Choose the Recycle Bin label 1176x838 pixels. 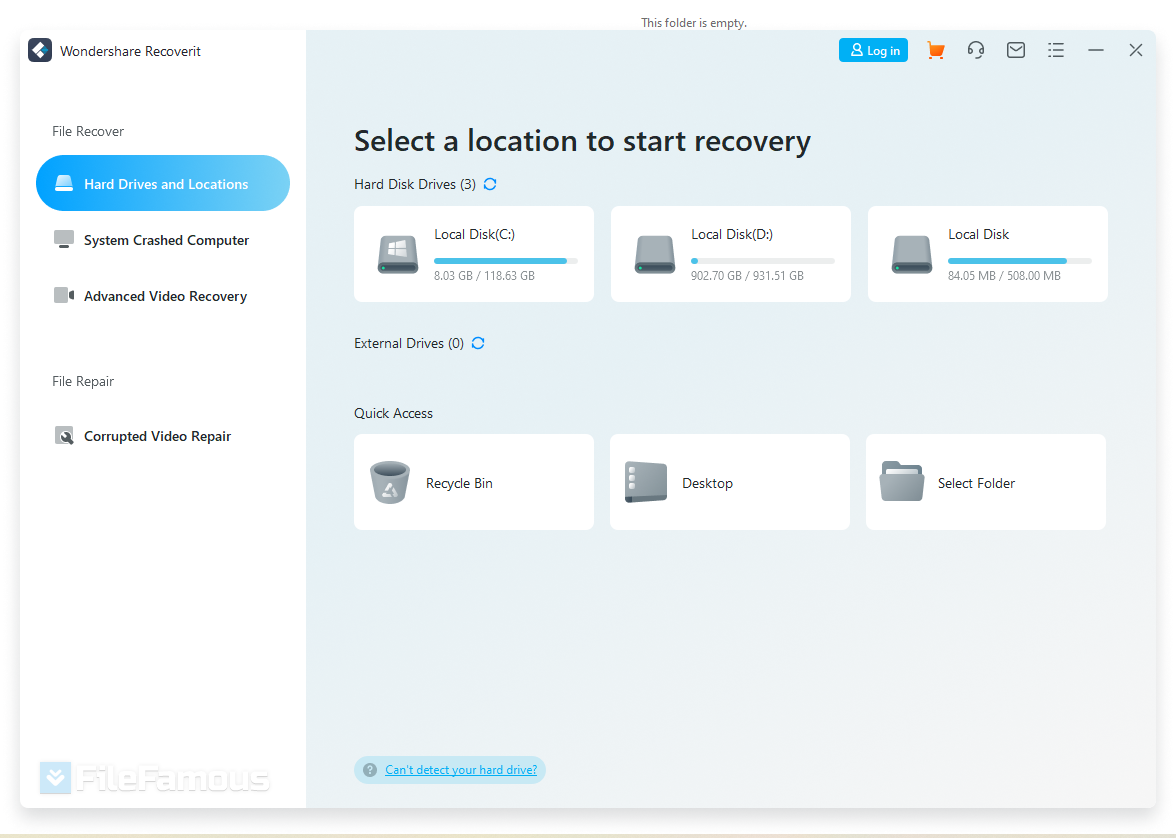459,483
